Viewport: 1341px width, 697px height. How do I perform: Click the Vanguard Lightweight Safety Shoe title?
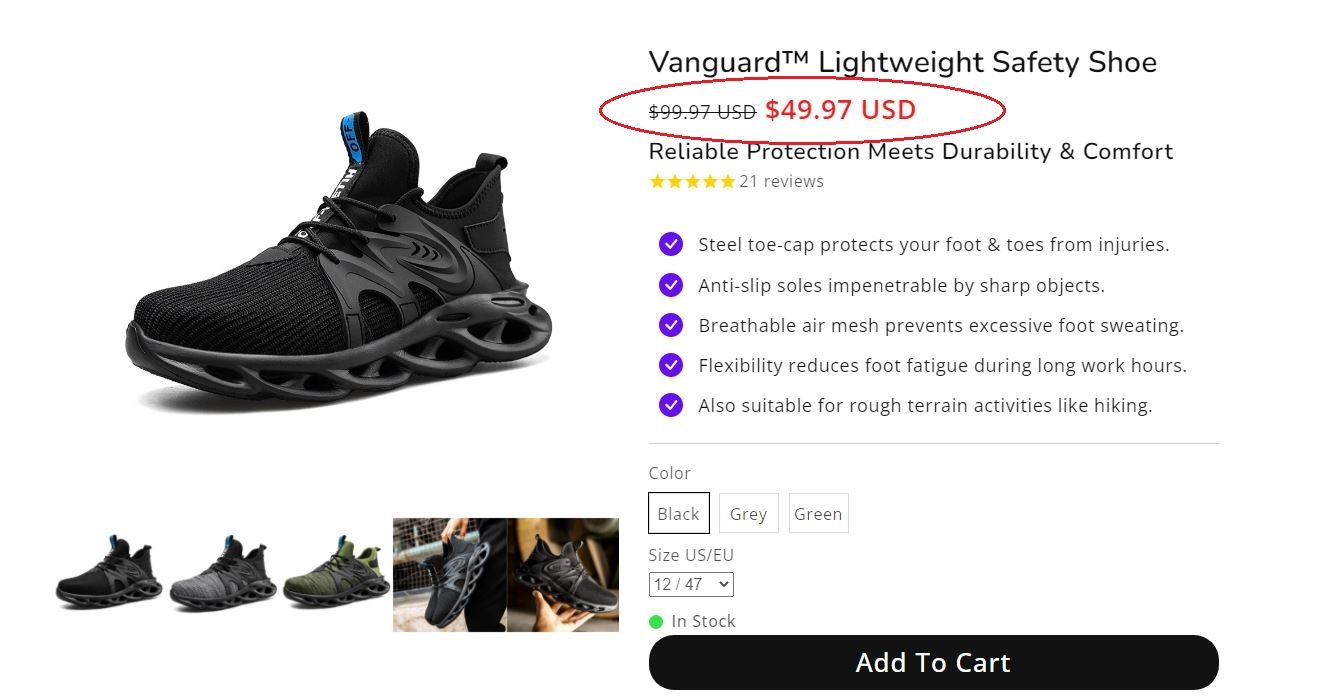[902, 62]
